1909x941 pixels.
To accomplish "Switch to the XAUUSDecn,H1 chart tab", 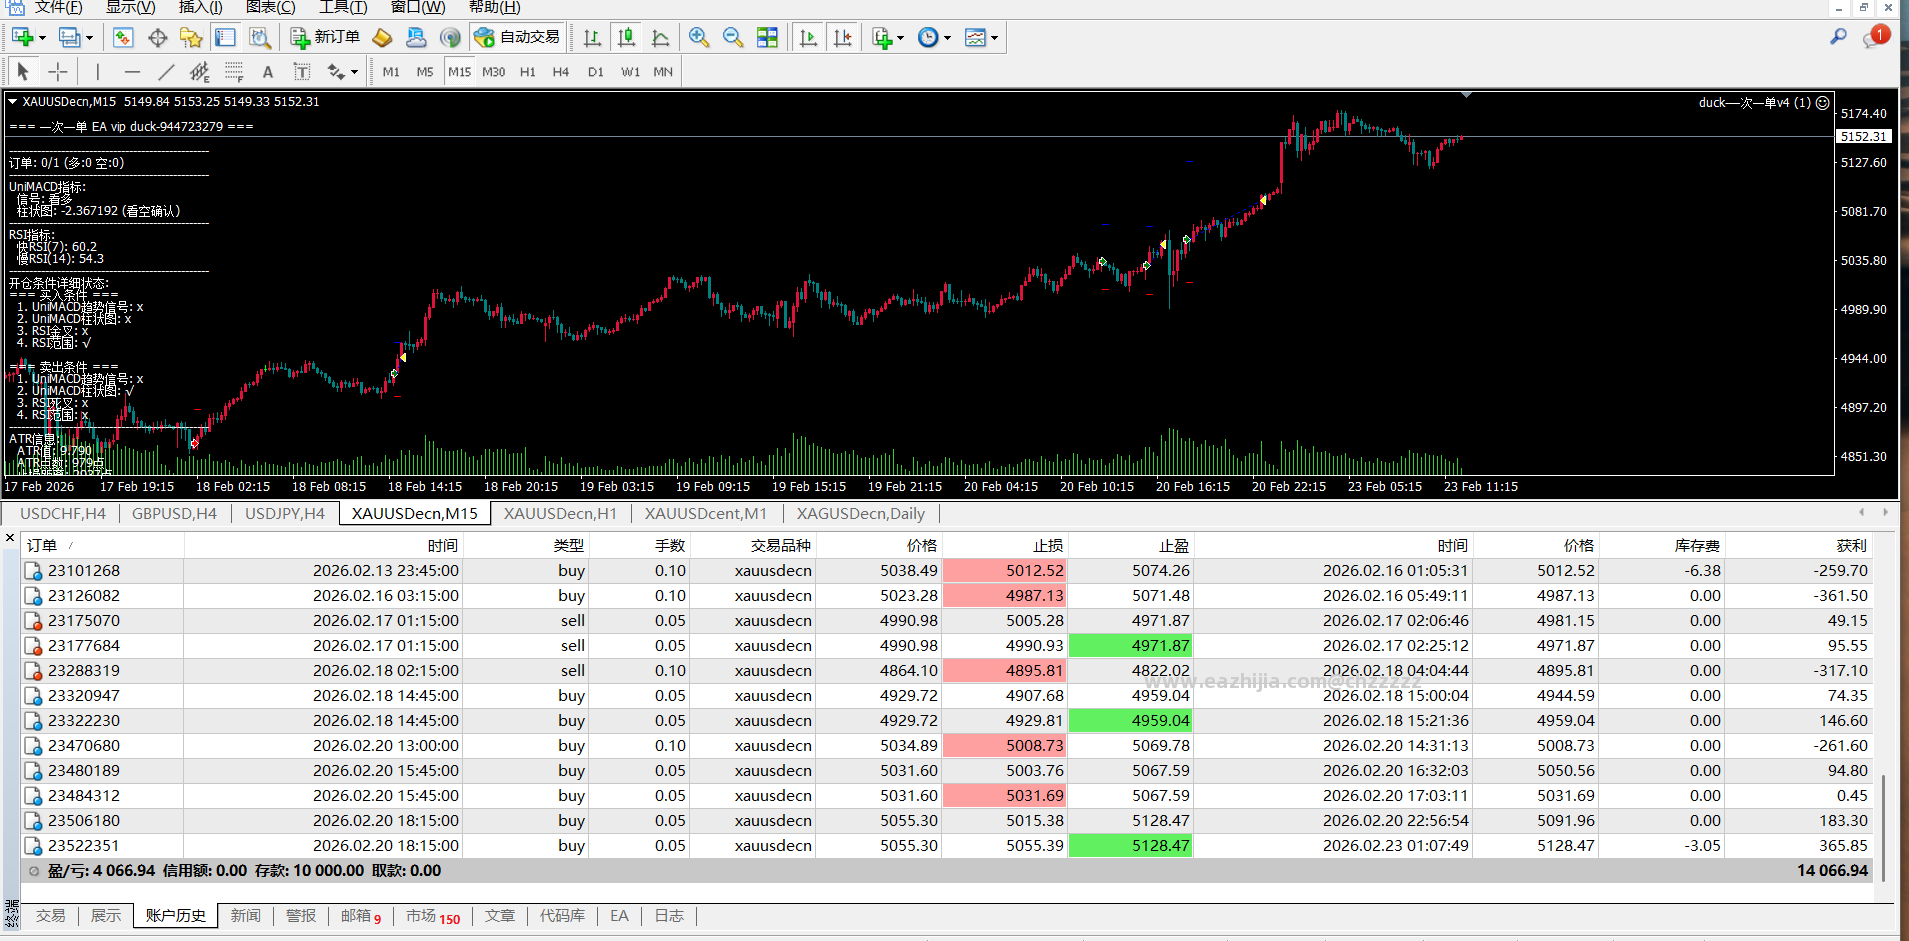I will [x=560, y=514].
